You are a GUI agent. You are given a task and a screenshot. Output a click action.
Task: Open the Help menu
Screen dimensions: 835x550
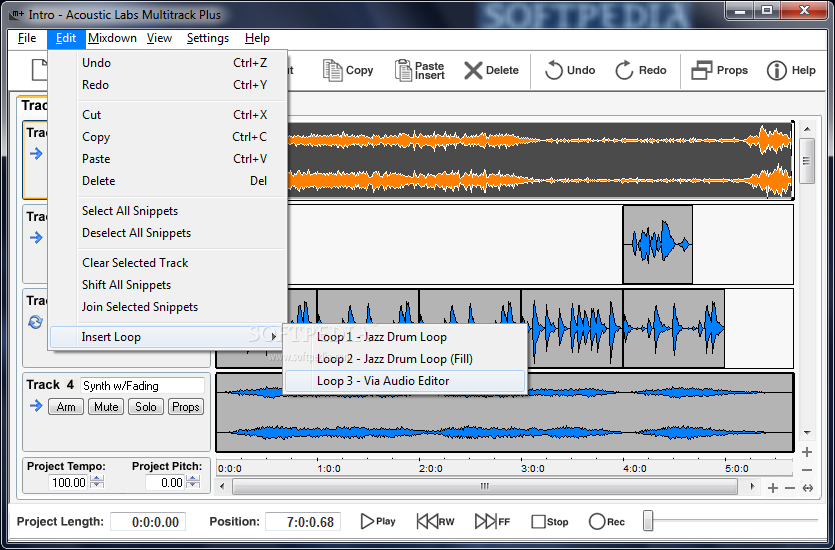tap(257, 38)
